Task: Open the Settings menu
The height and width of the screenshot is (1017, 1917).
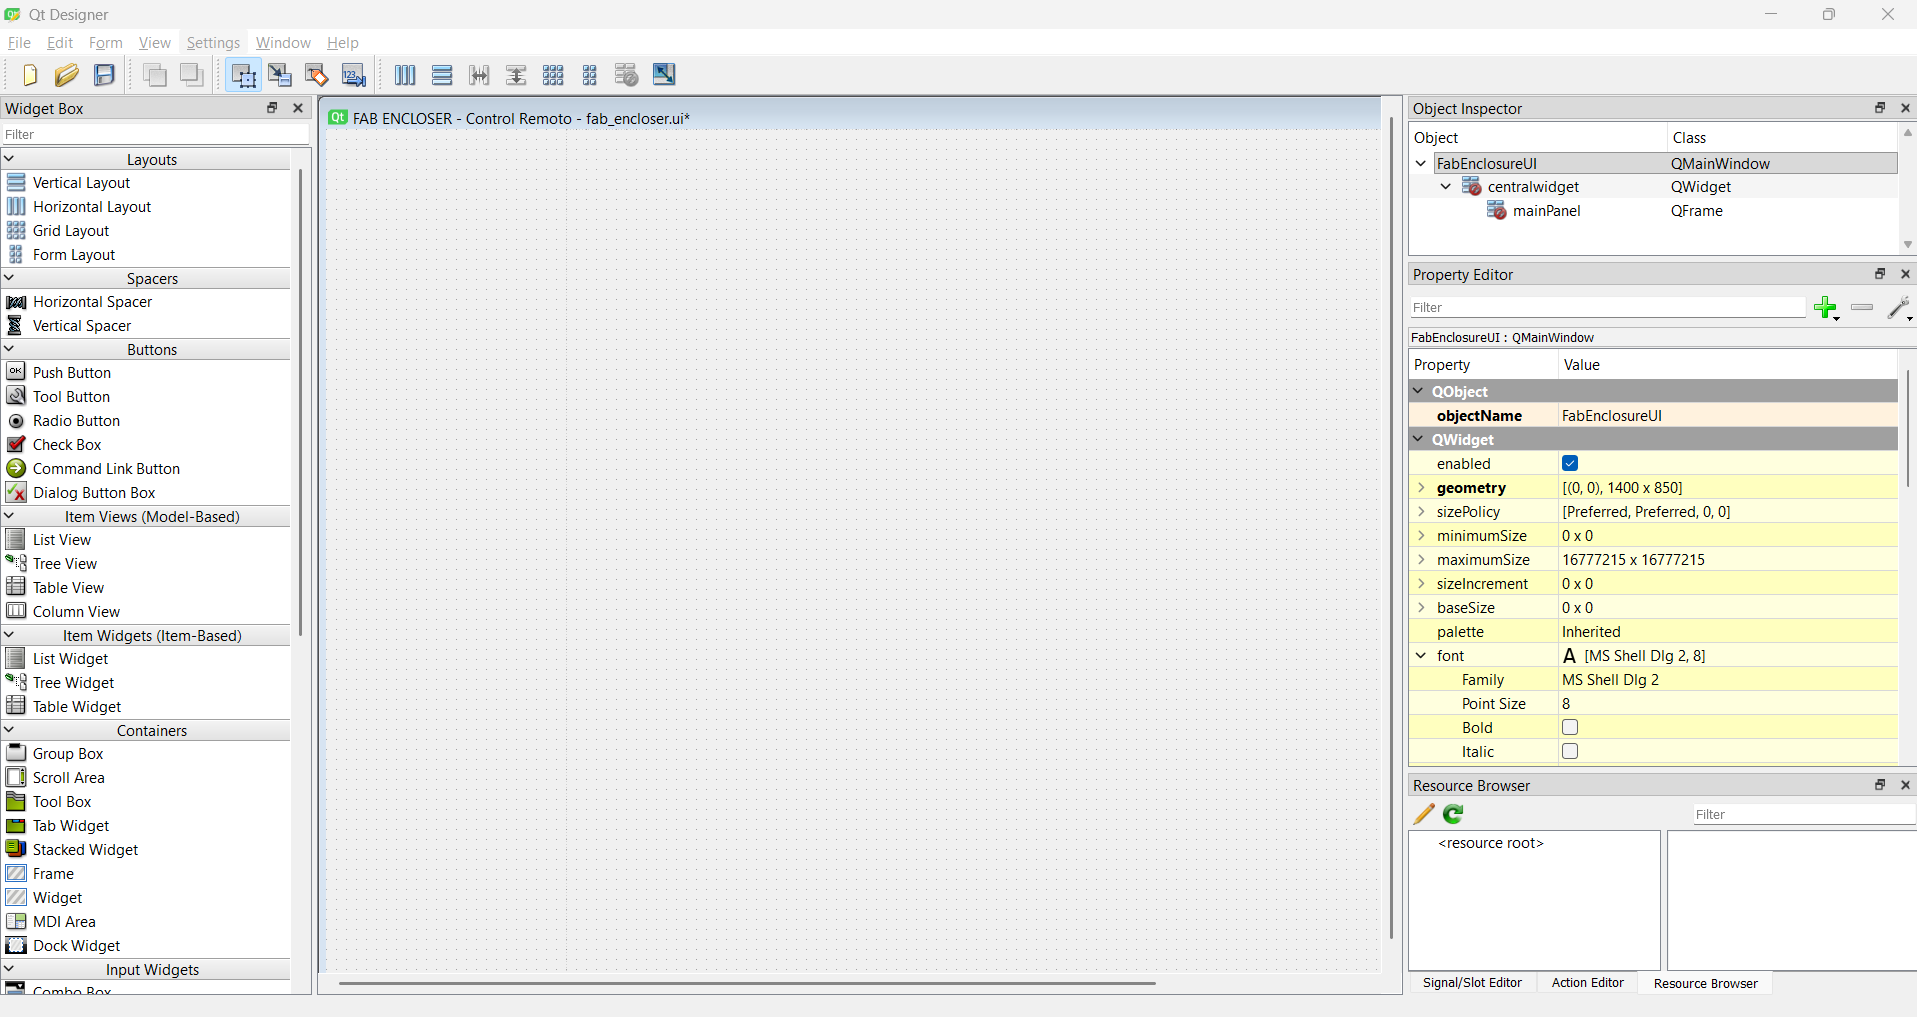Action: [213, 43]
